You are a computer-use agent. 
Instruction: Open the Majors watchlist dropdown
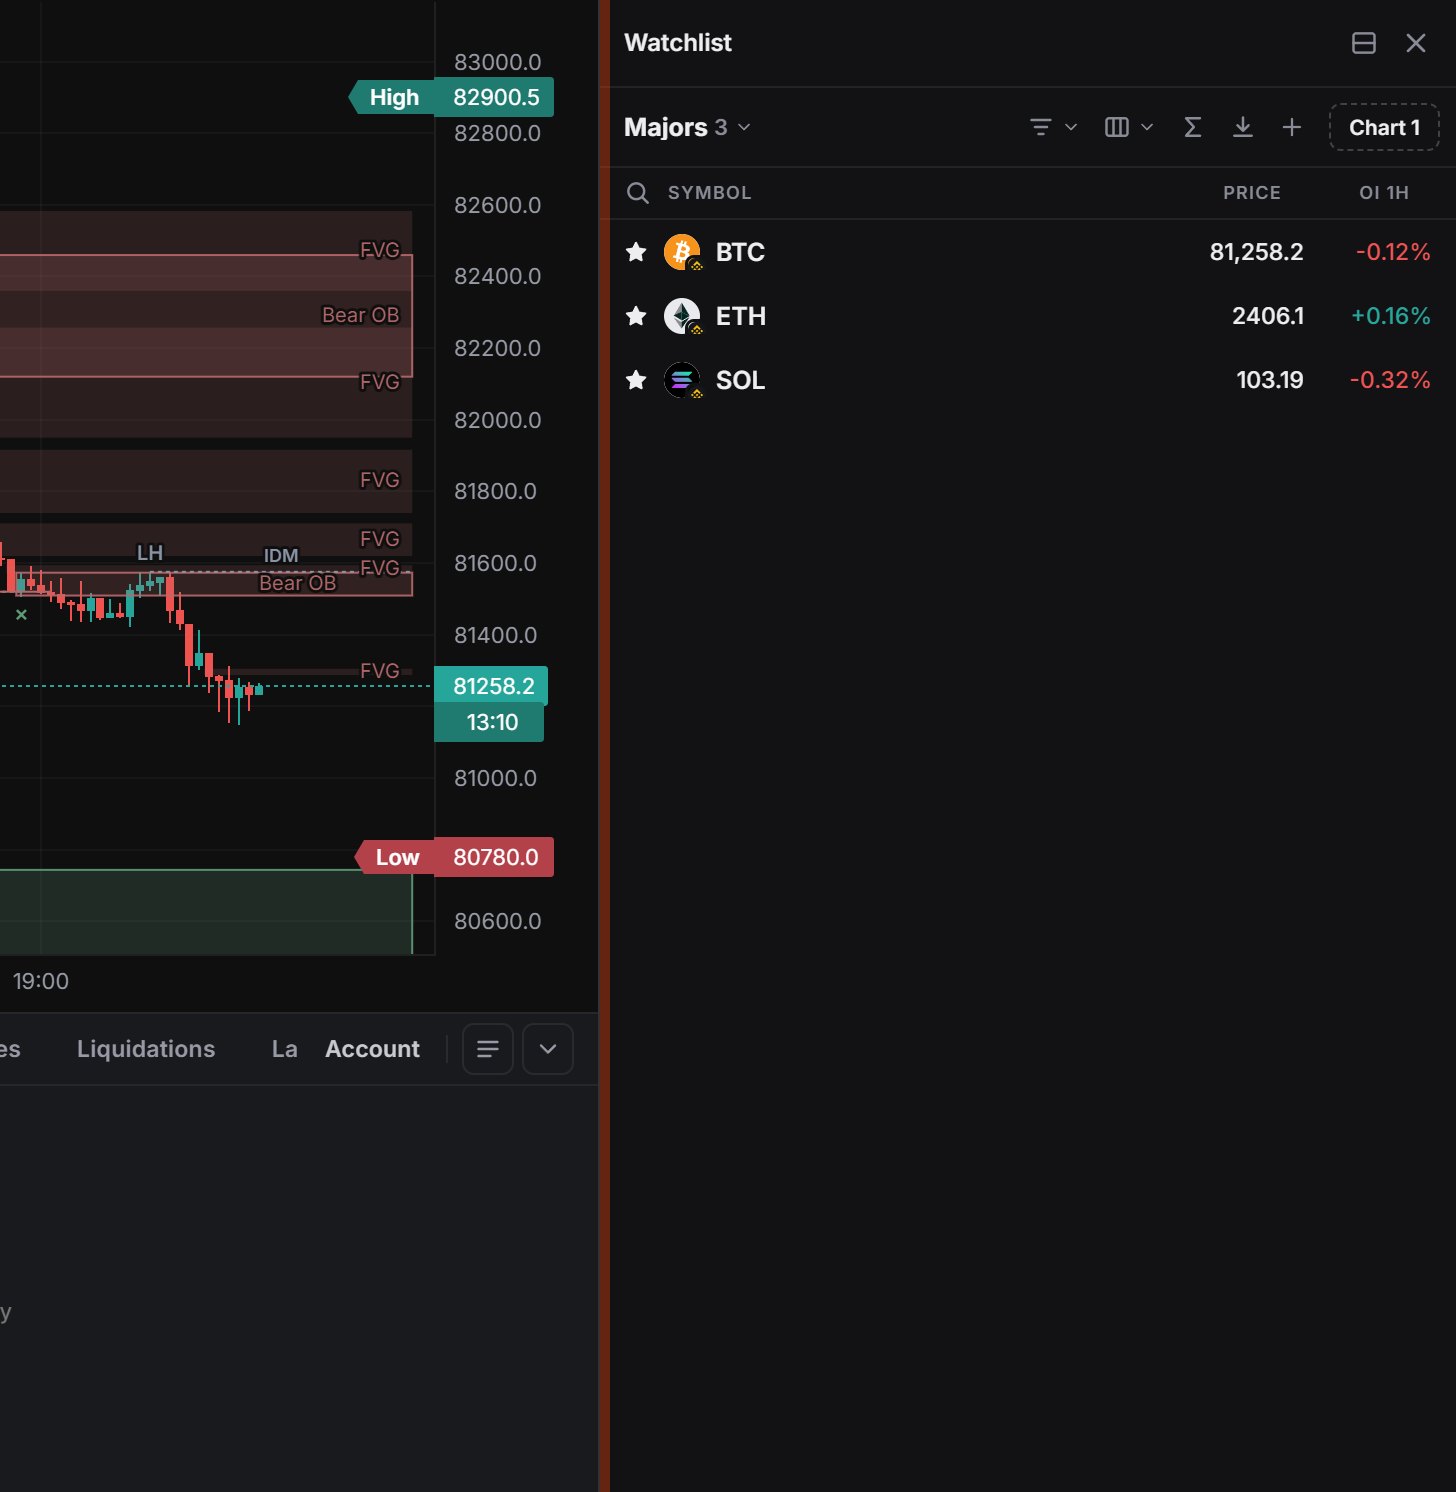[x=687, y=127]
